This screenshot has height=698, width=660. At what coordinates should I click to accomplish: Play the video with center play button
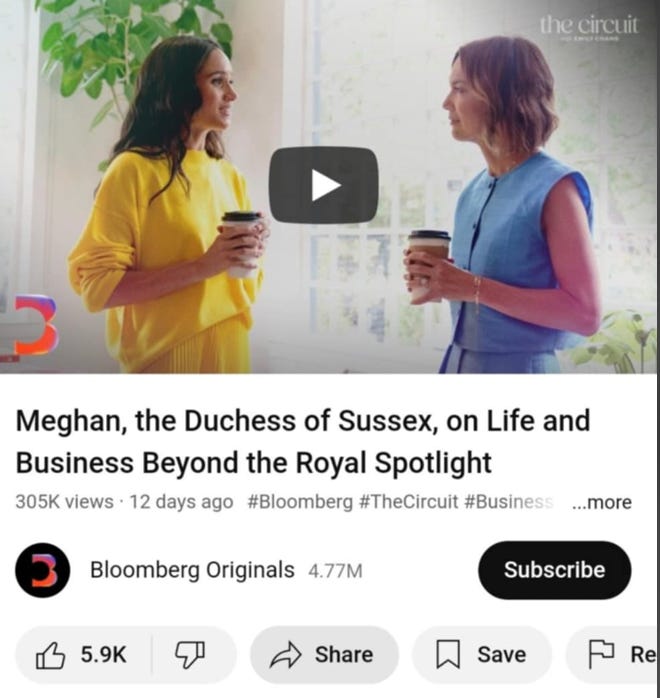[324, 185]
